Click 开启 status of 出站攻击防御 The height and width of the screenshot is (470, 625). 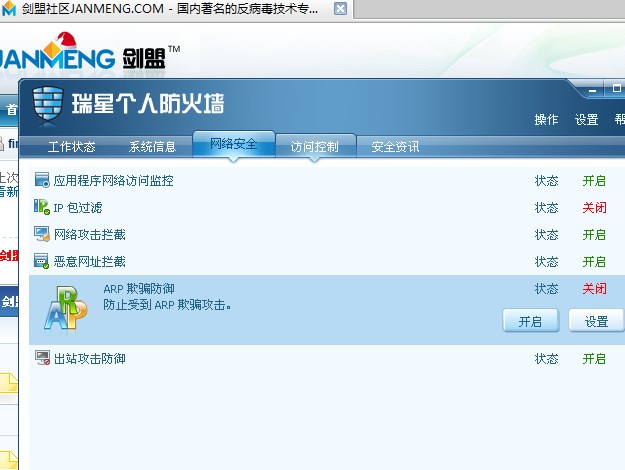tap(594, 358)
